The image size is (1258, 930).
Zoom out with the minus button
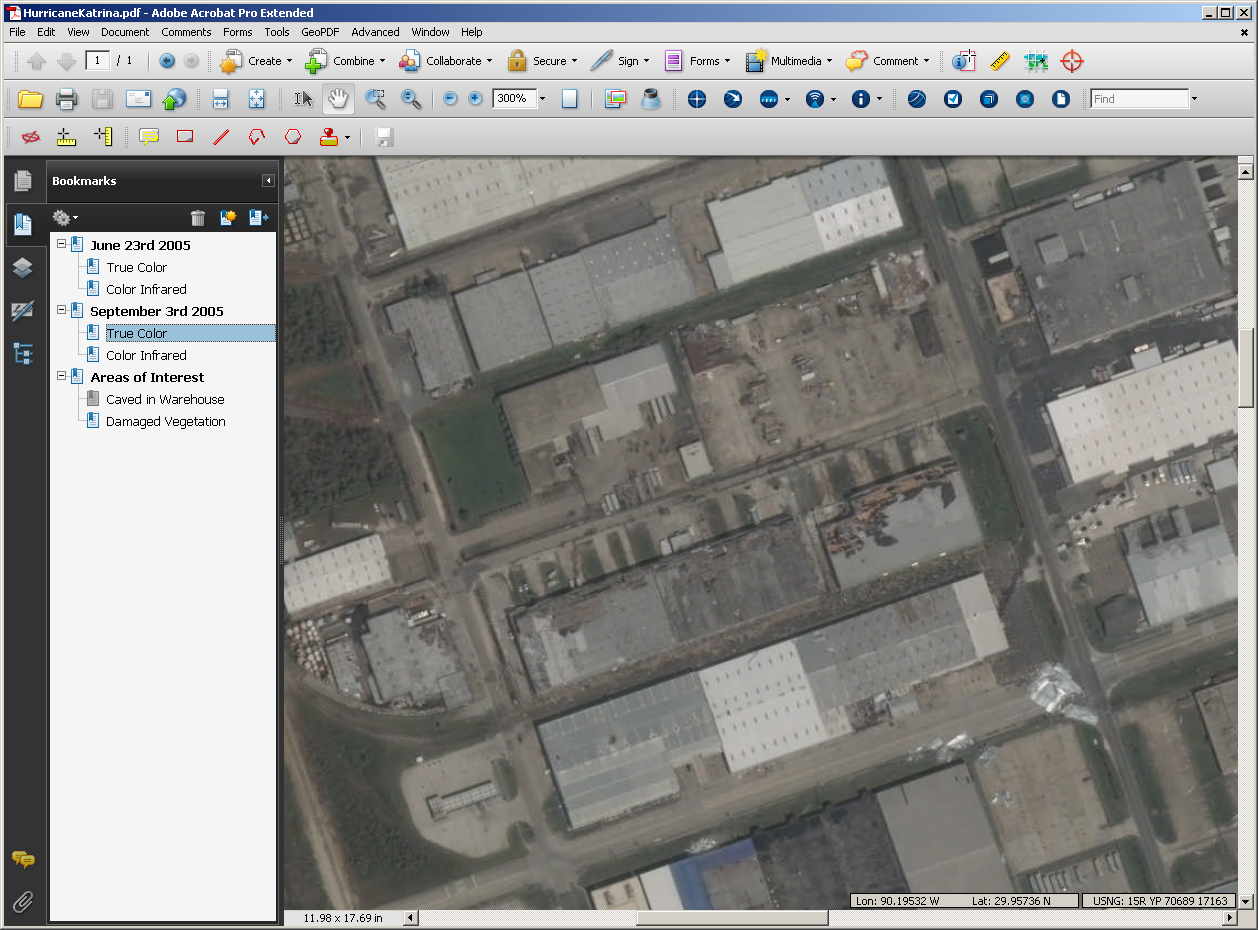[450, 99]
